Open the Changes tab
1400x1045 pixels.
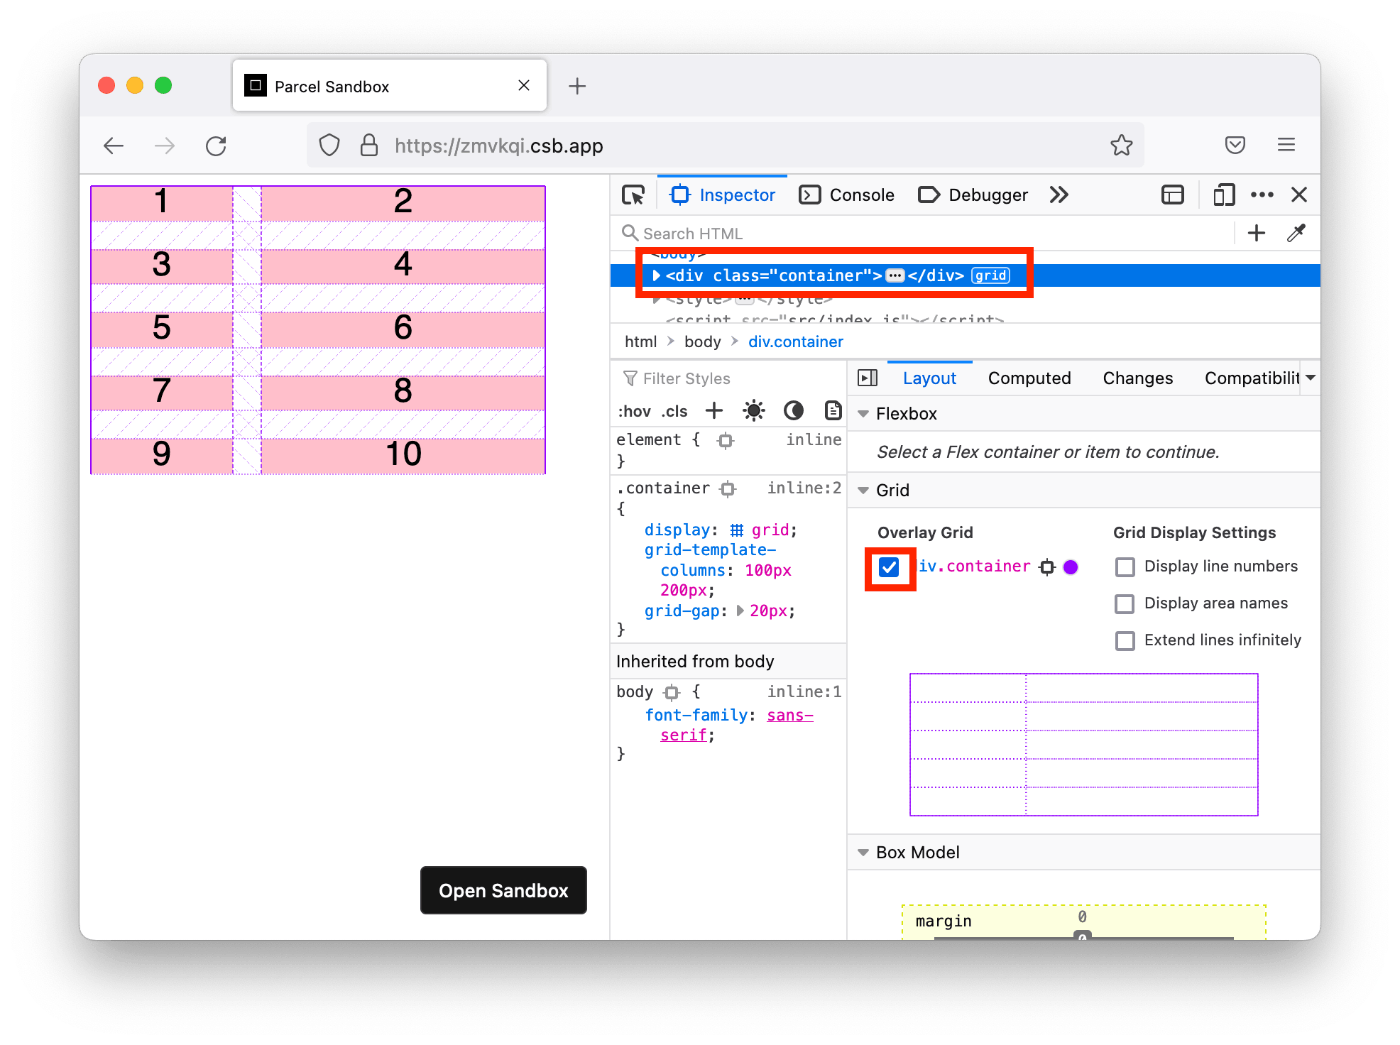point(1137,378)
